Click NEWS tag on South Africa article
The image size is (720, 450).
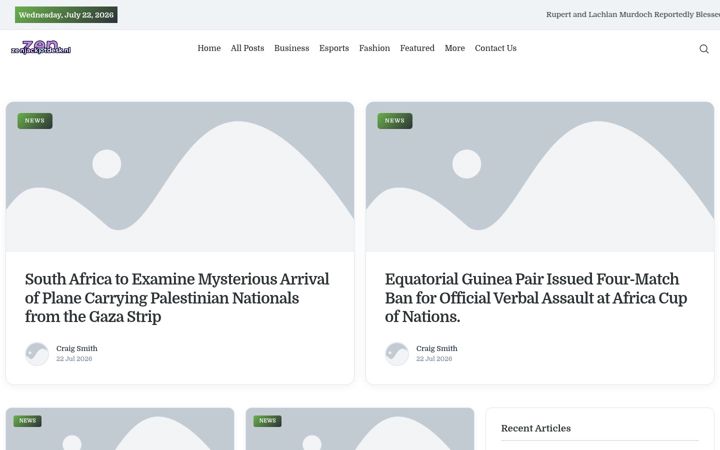(x=35, y=121)
